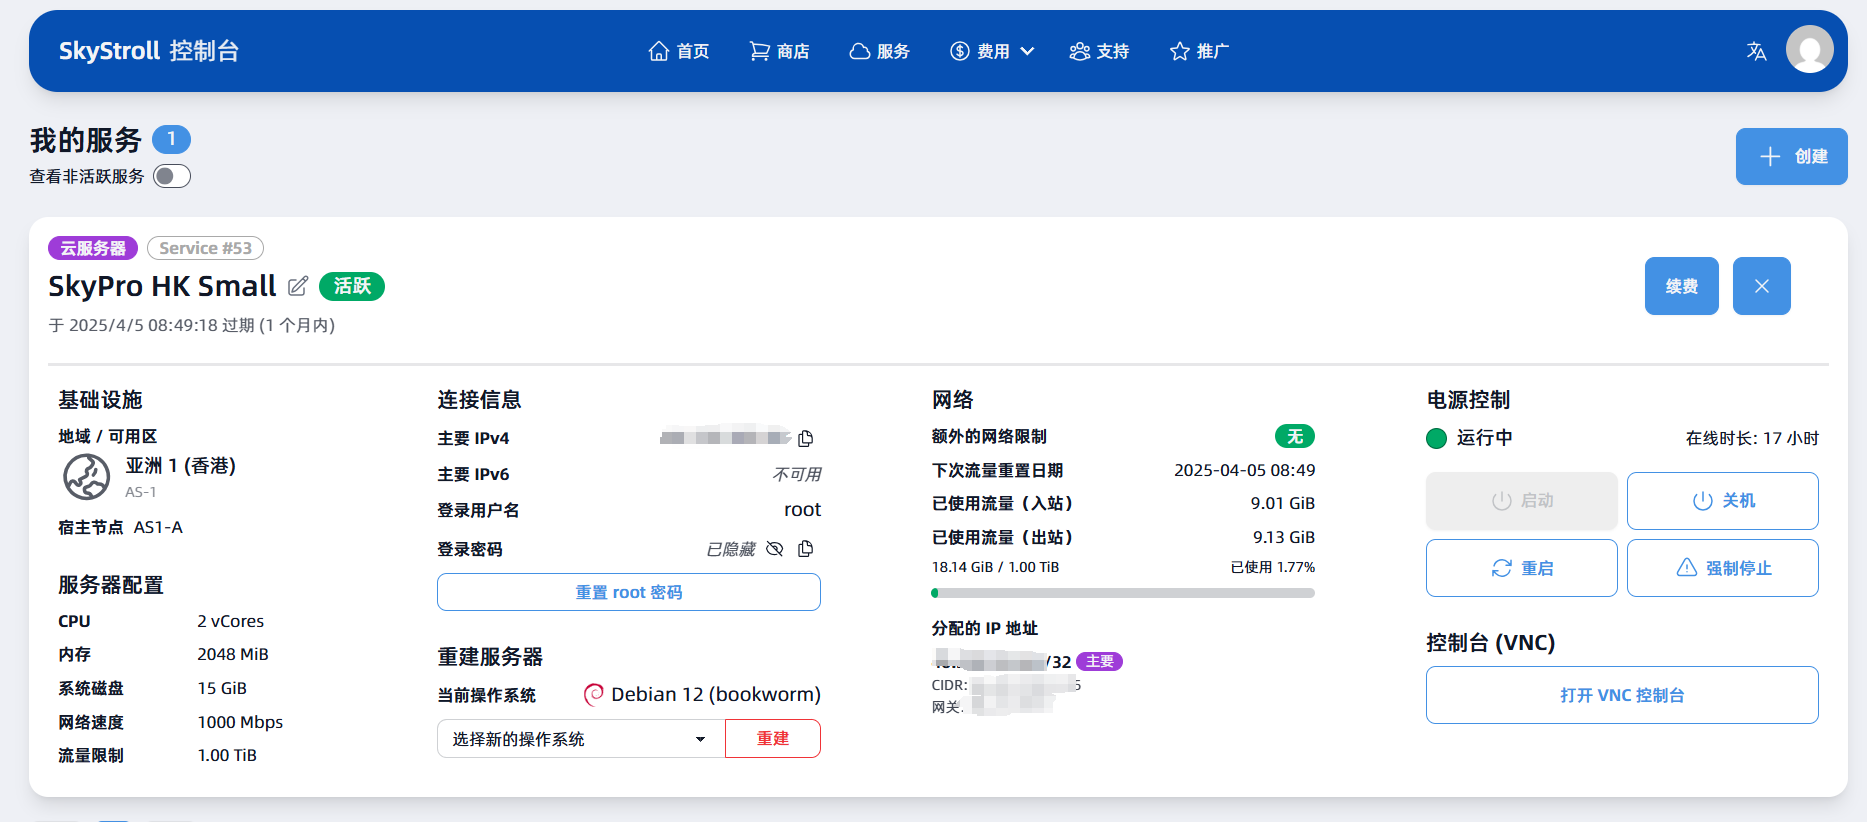
Task: Edit the SkyPro HK Small name
Action: coord(298,286)
